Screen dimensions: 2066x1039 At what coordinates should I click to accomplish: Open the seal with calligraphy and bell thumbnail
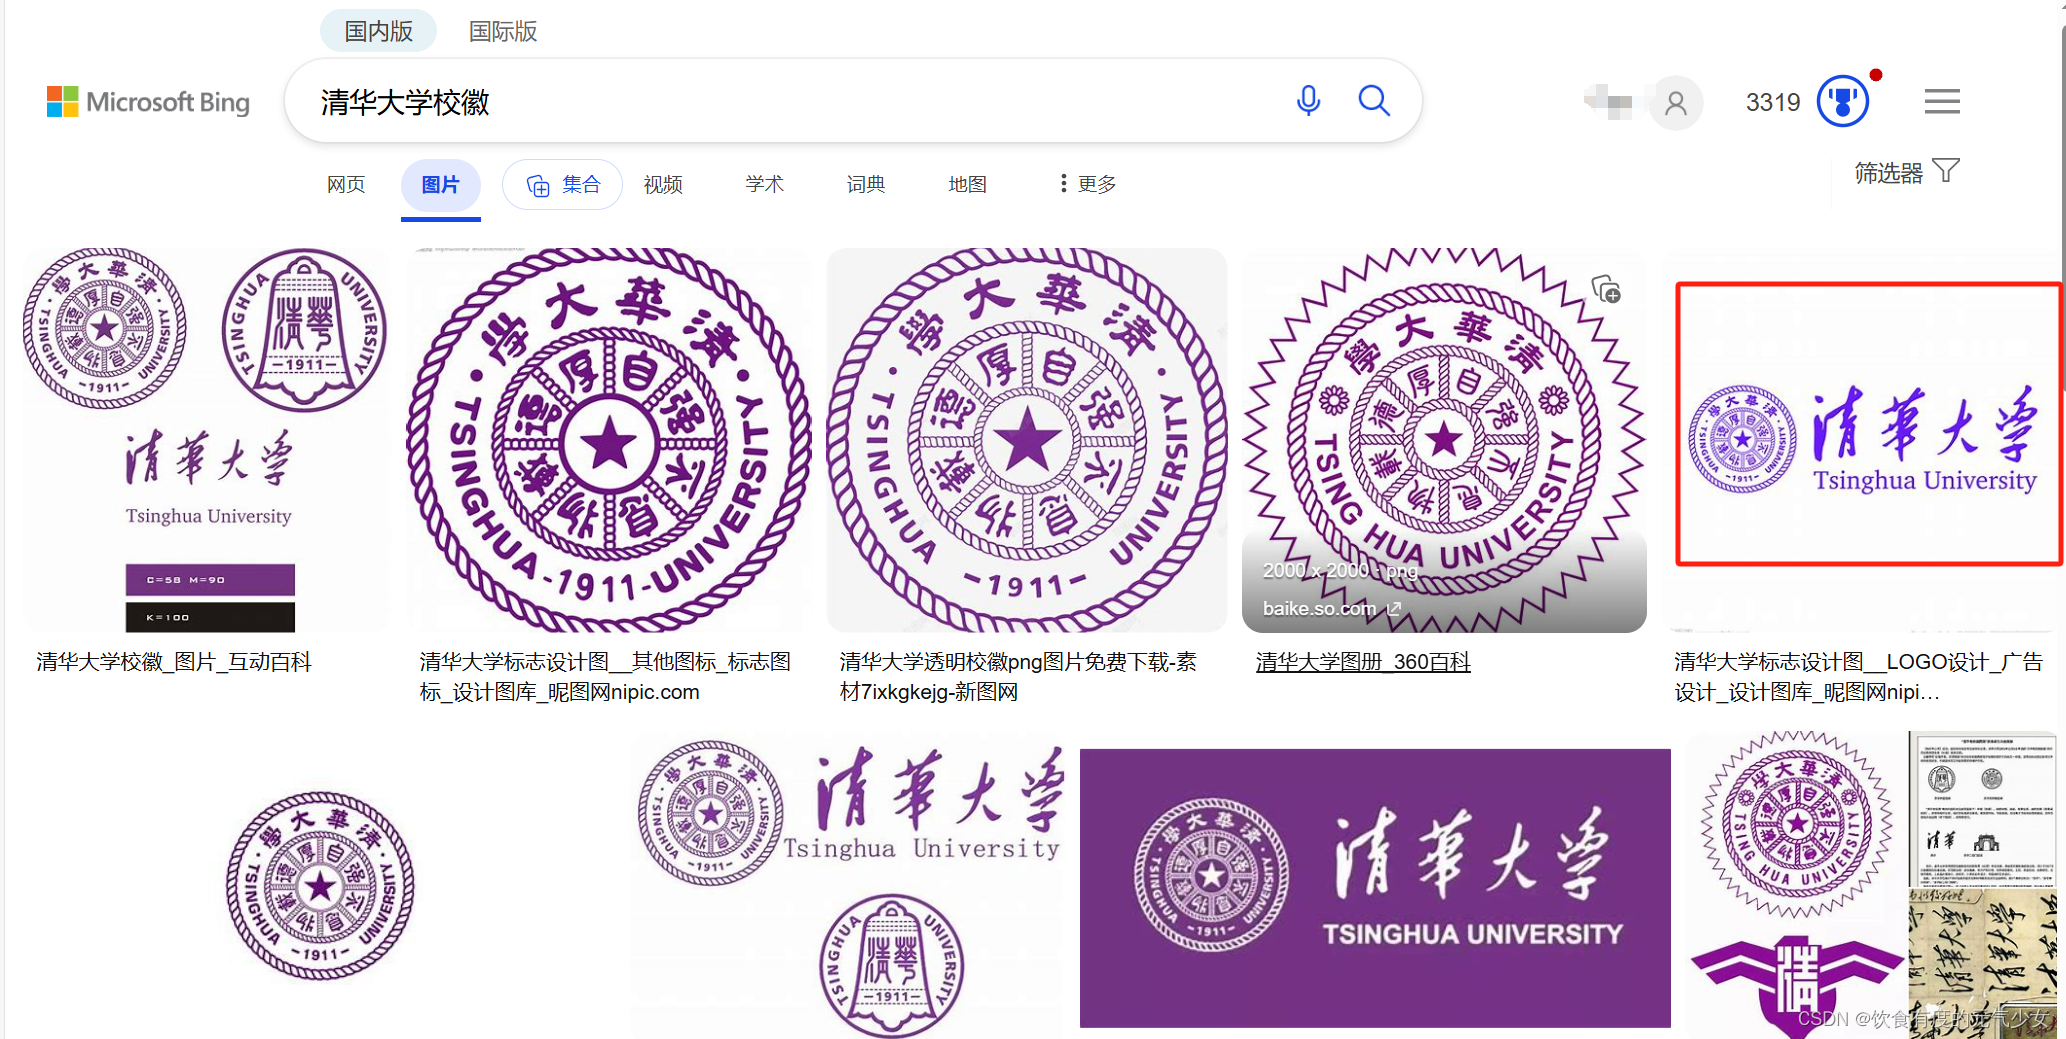coord(850,886)
